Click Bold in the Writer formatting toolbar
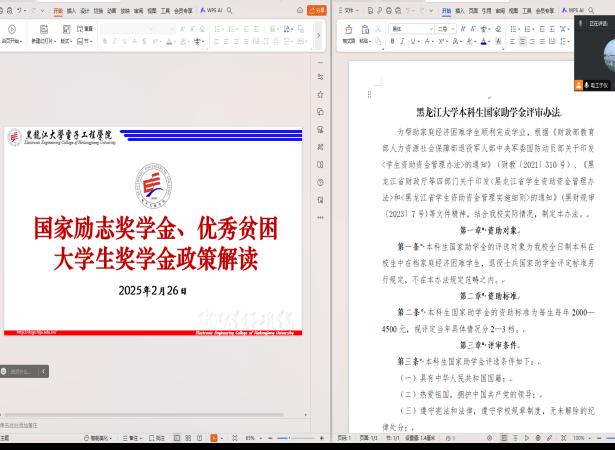The height and width of the screenshot is (450, 615). (393, 42)
